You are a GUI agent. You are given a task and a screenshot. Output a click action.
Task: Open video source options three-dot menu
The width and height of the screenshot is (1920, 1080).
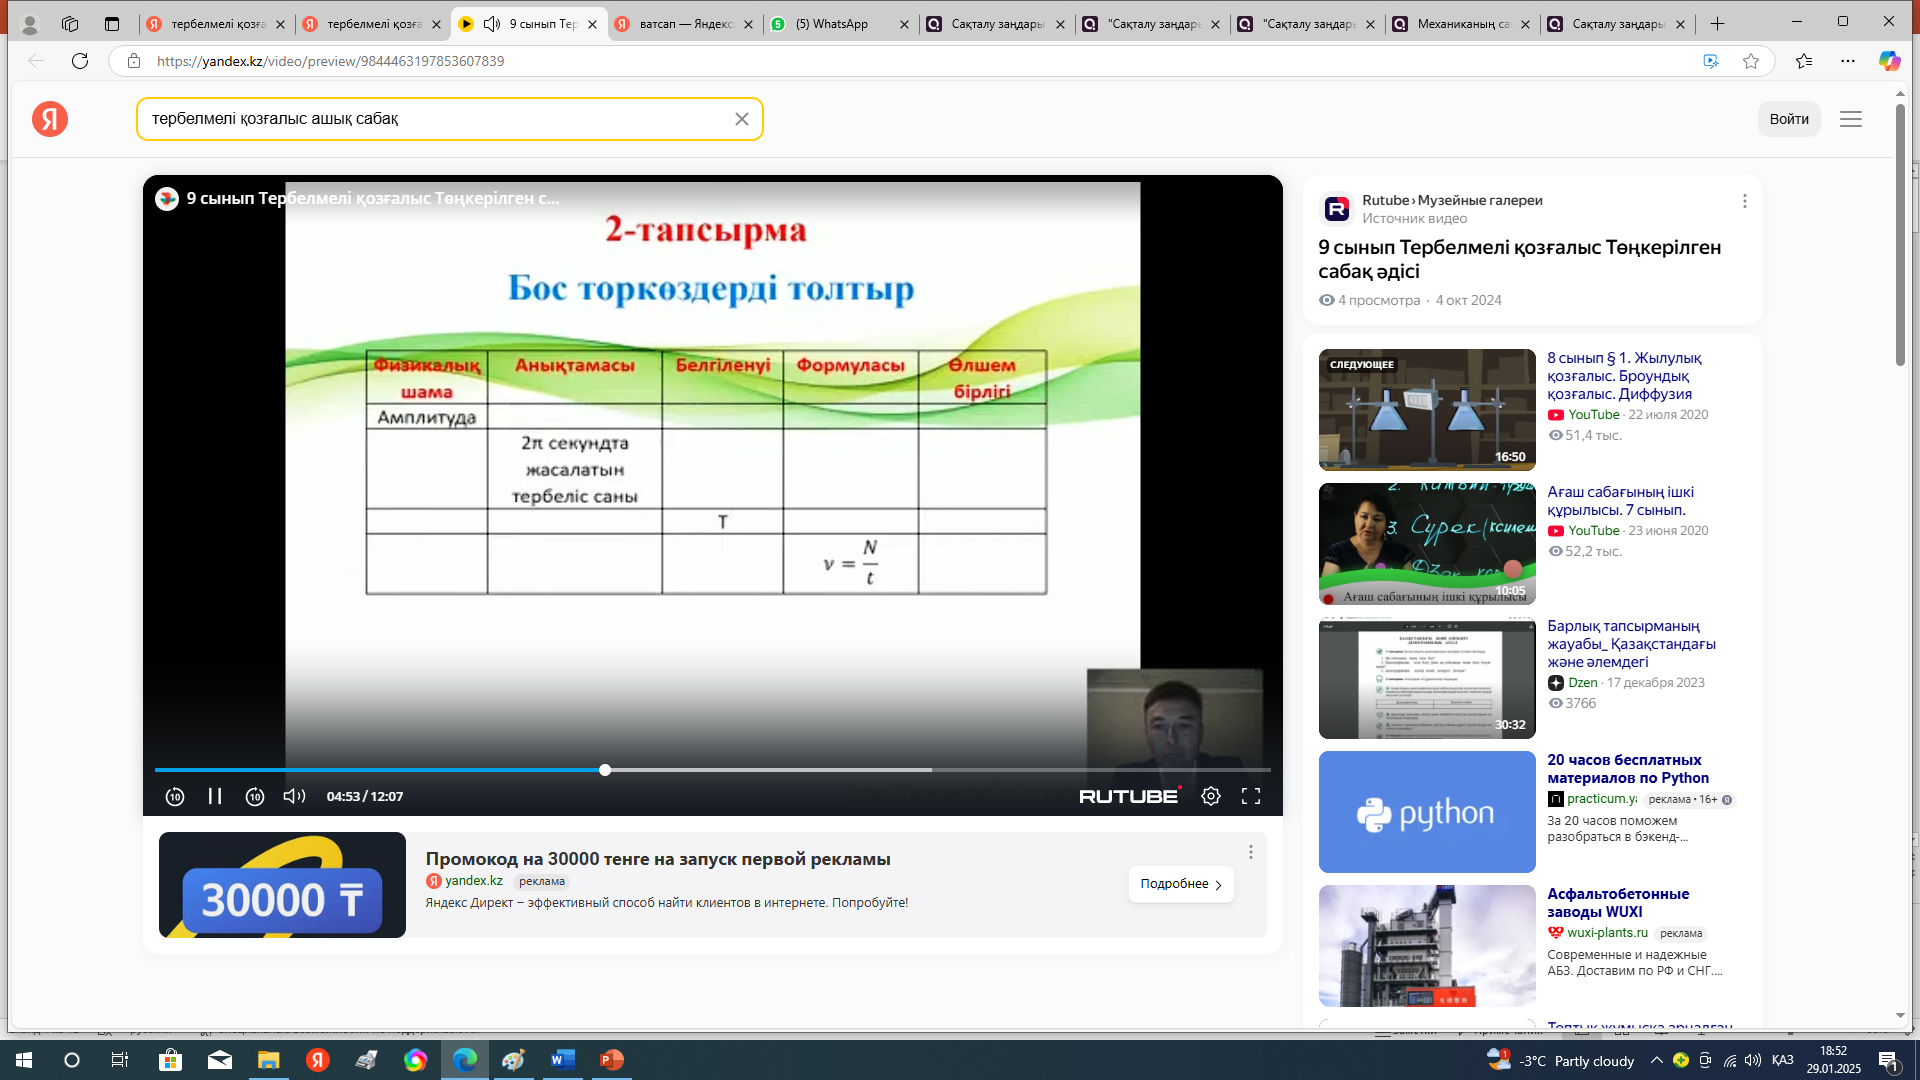tap(1744, 201)
